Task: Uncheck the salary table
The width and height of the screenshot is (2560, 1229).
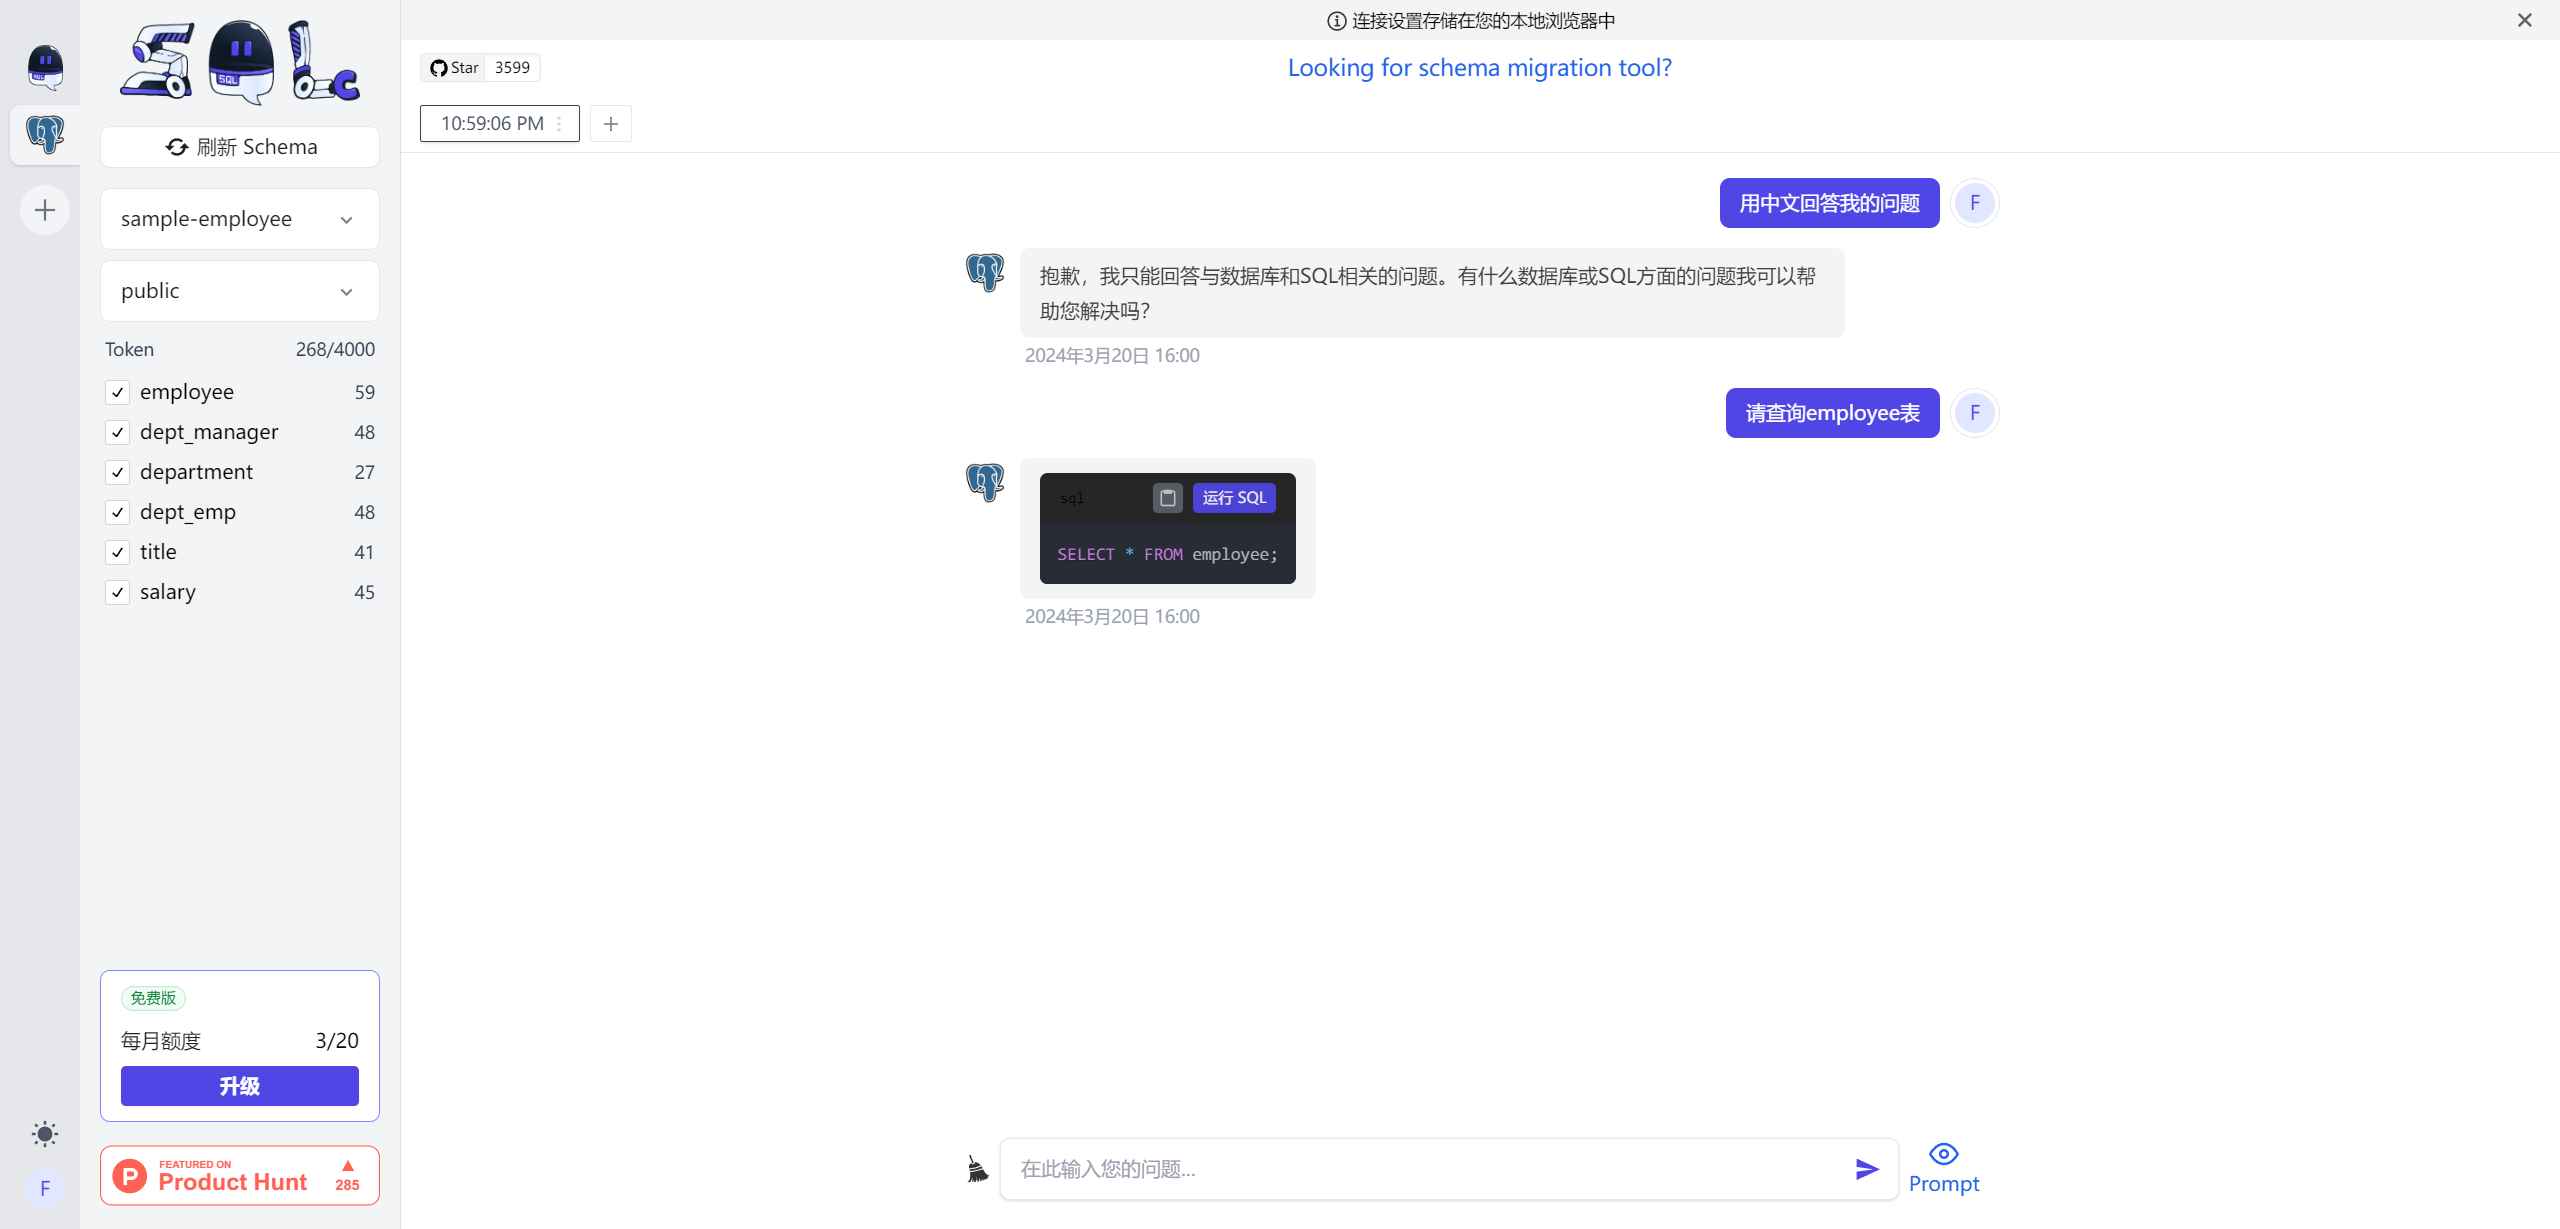Action: pos(117,592)
